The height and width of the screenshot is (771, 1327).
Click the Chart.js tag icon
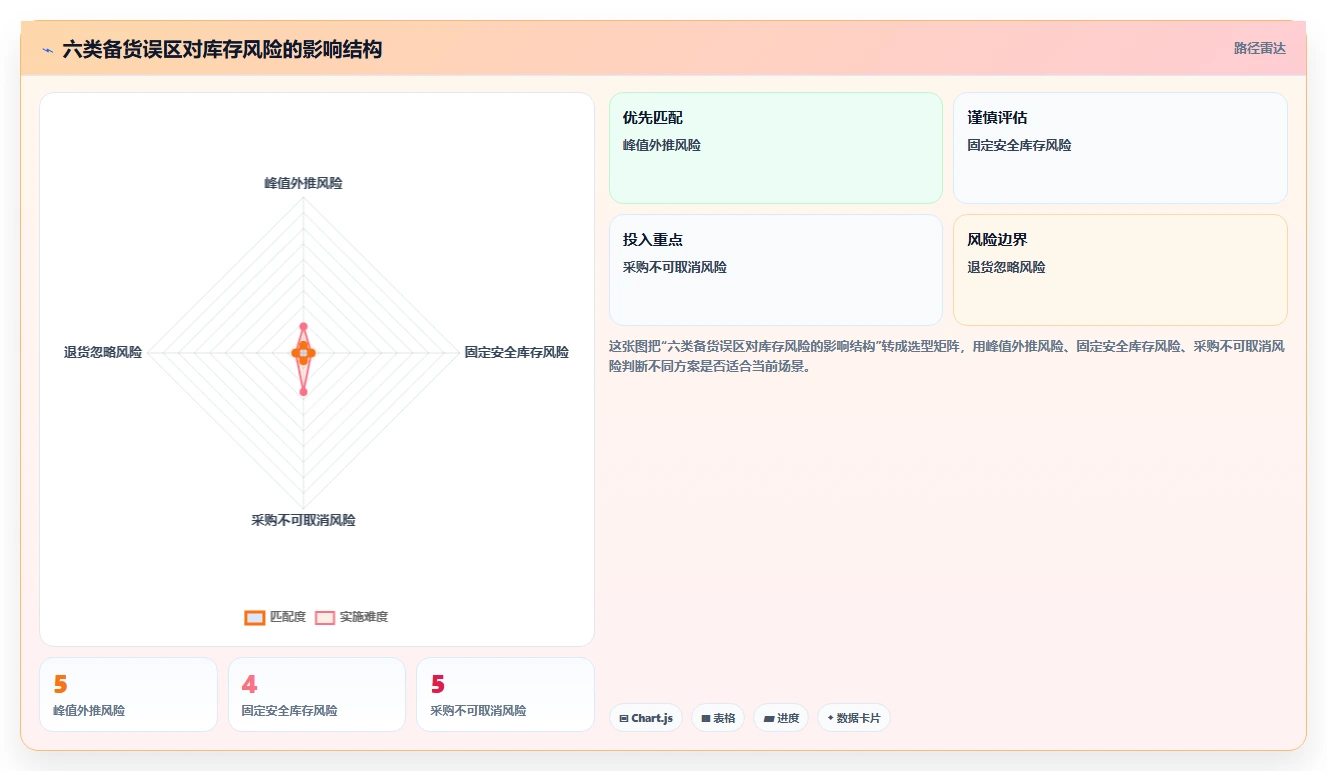(624, 718)
